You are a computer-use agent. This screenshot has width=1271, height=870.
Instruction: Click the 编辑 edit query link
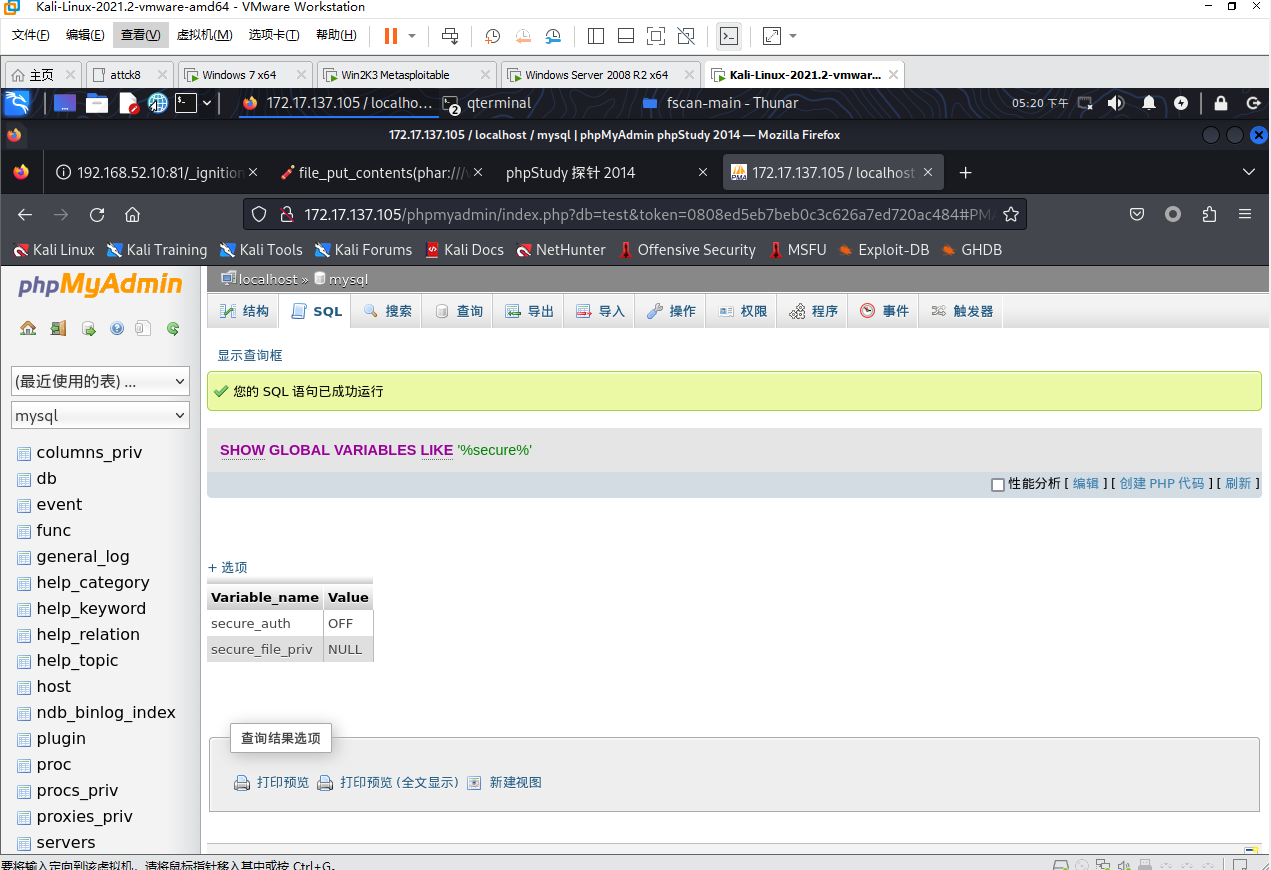[x=1086, y=484]
